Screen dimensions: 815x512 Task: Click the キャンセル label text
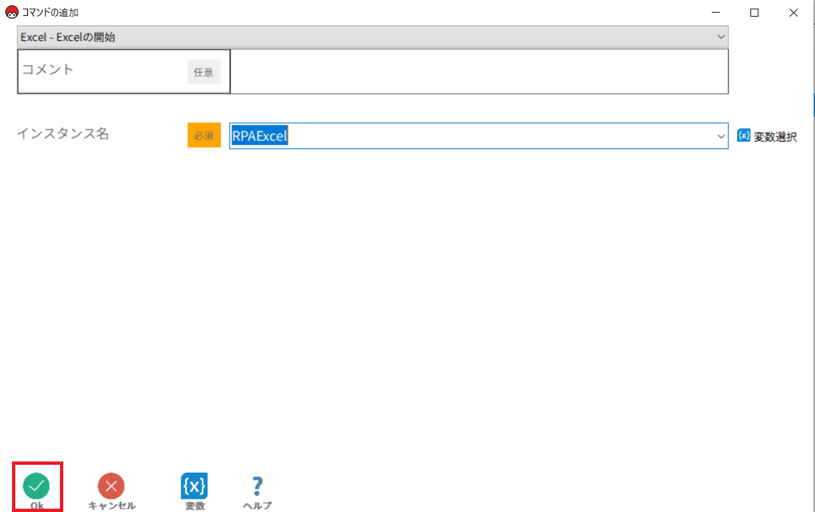(111, 506)
